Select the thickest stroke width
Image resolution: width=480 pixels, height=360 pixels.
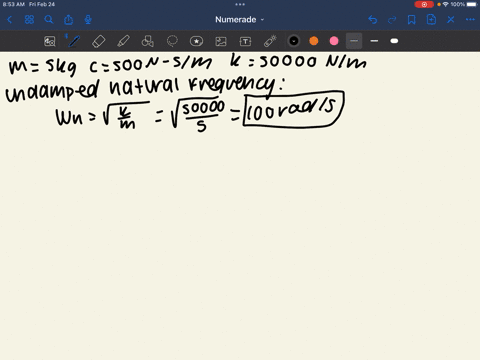pyautogui.click(x=394, y=41)
